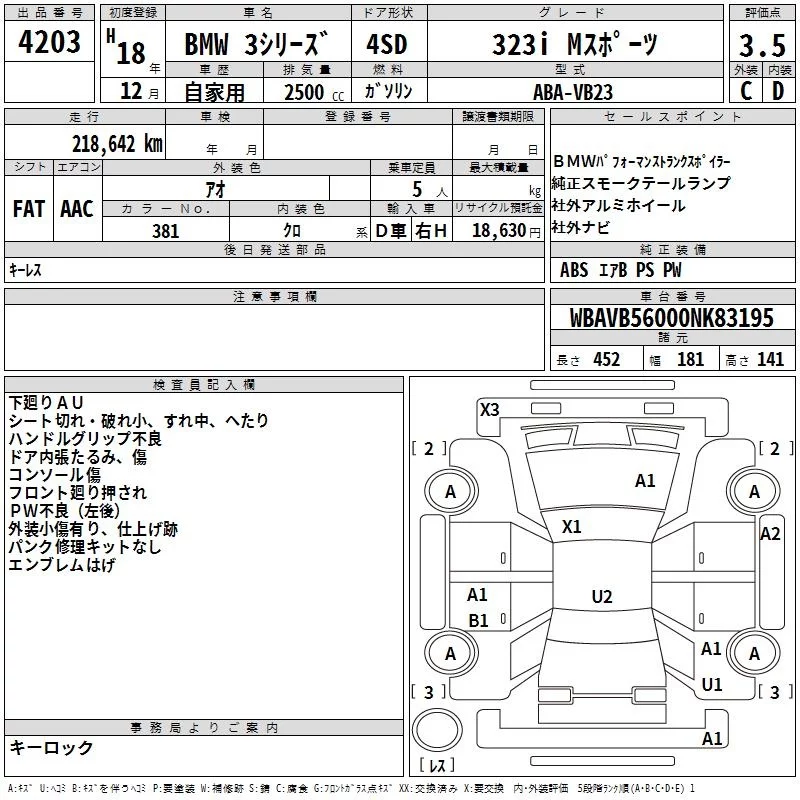Click the registration month 12月
This screenshot has height=800, width=800.
click(139, 91)
